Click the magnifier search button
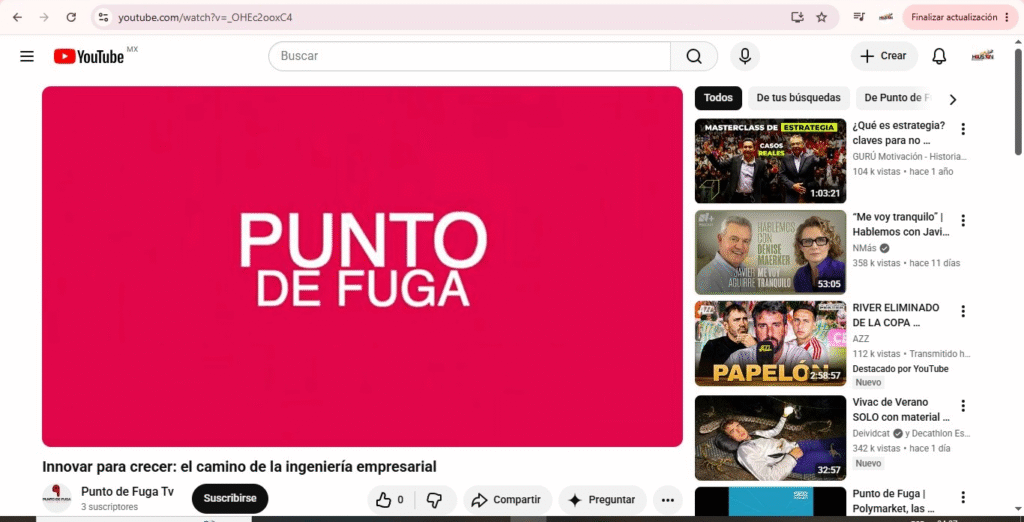 point(694,56)
